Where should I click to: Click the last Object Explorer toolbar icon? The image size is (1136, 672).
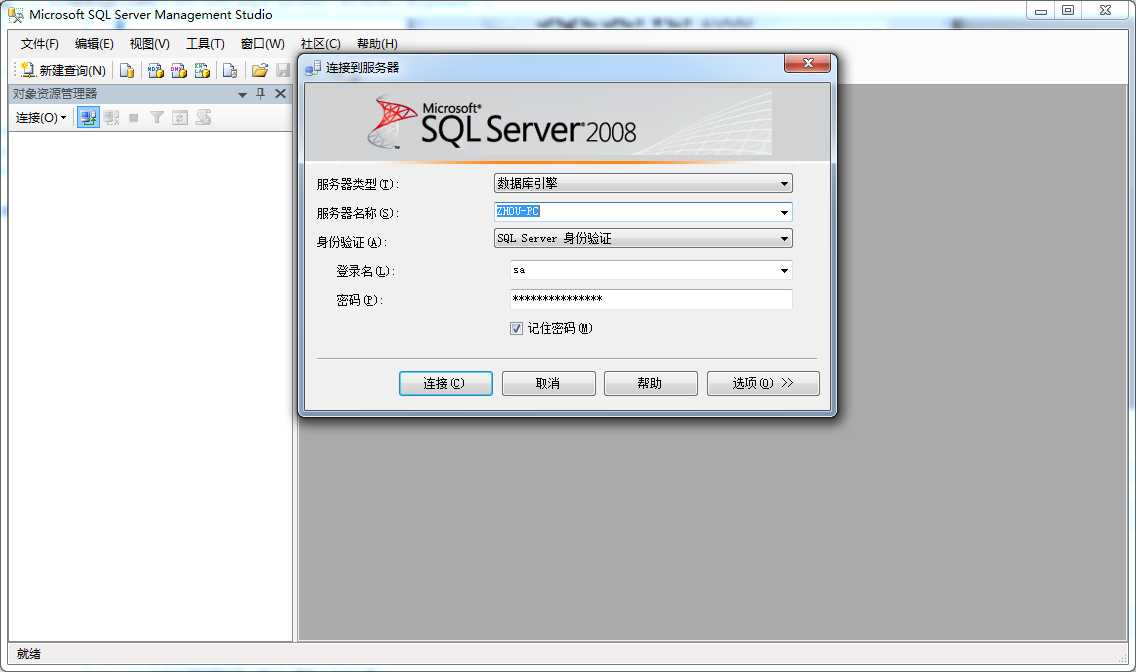click(x=203, y=117)
